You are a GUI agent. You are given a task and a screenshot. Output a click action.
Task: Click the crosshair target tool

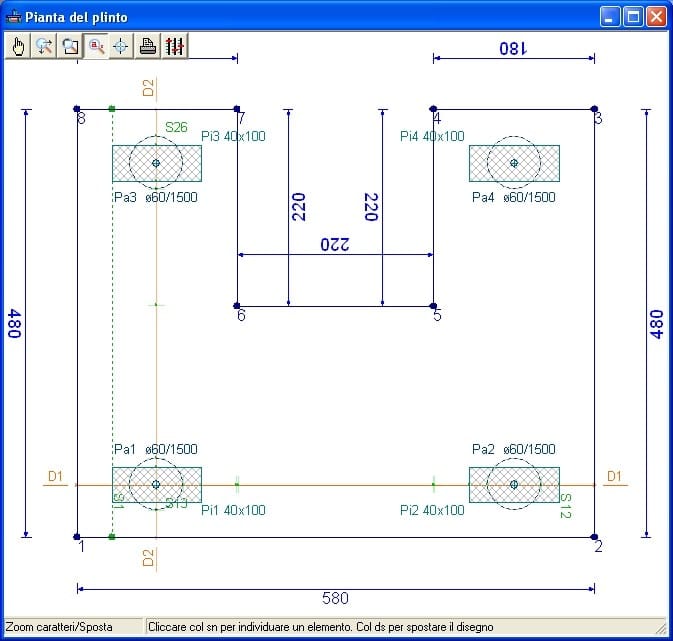coord(121,46)
